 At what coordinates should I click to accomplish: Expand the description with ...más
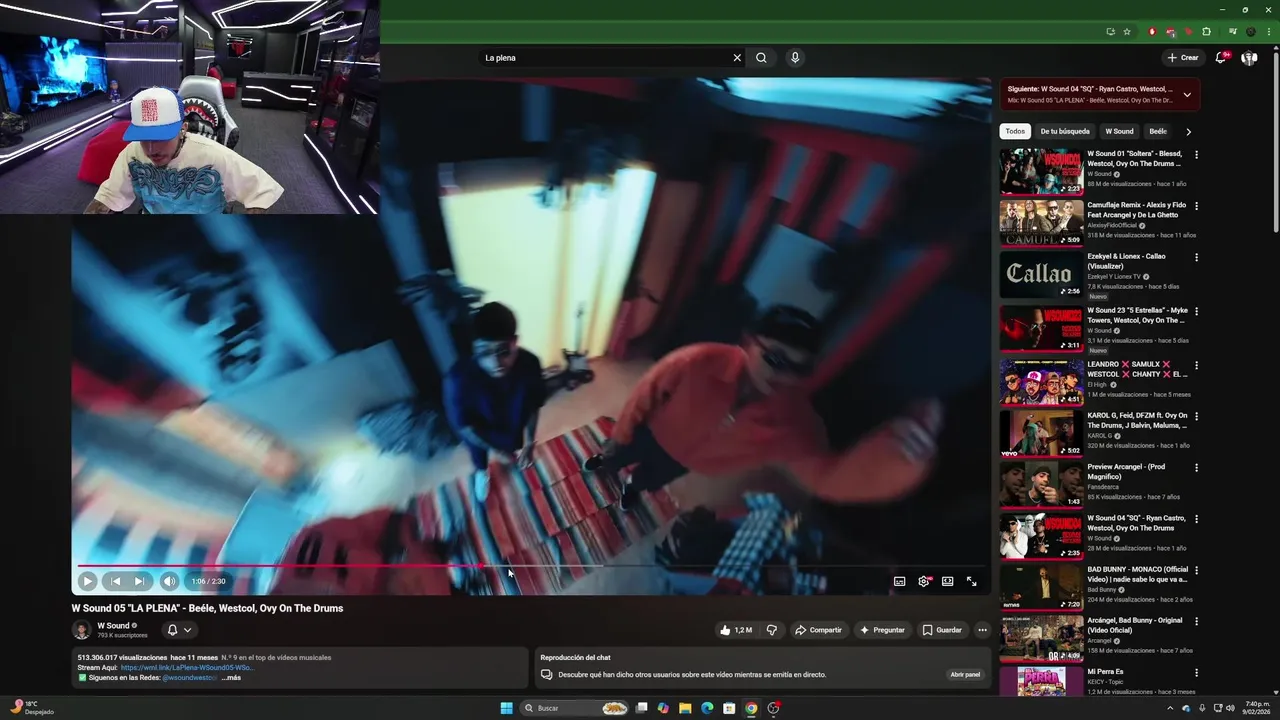click(x=231, y=677)
